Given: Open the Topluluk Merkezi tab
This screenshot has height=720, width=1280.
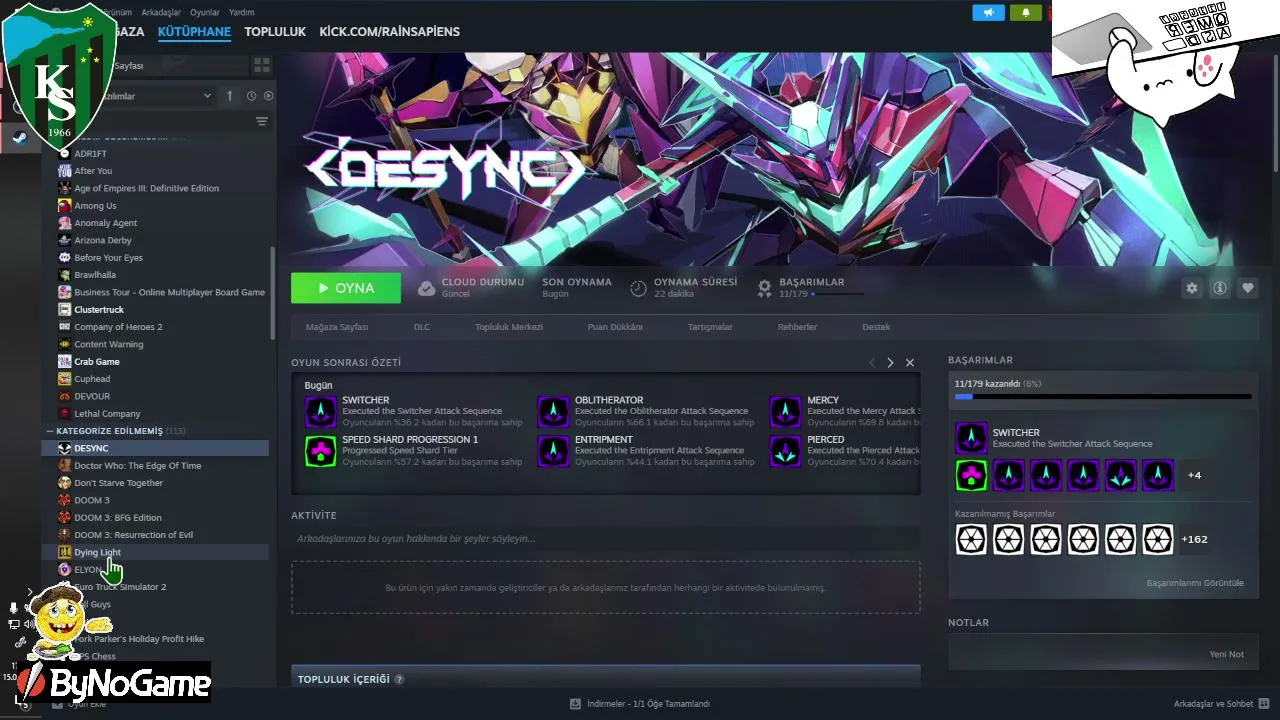Looking at the screenshot, I should tap(509, 327).
